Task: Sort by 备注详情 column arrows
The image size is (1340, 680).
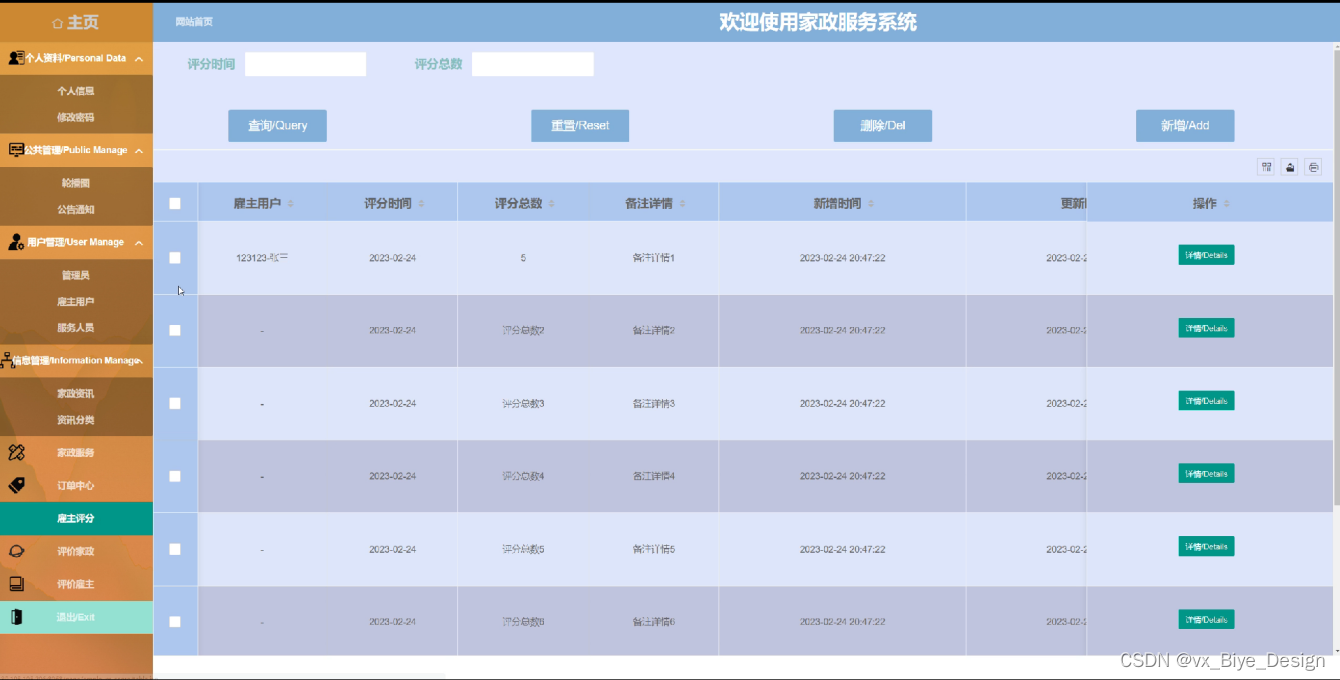Action: 682,203
